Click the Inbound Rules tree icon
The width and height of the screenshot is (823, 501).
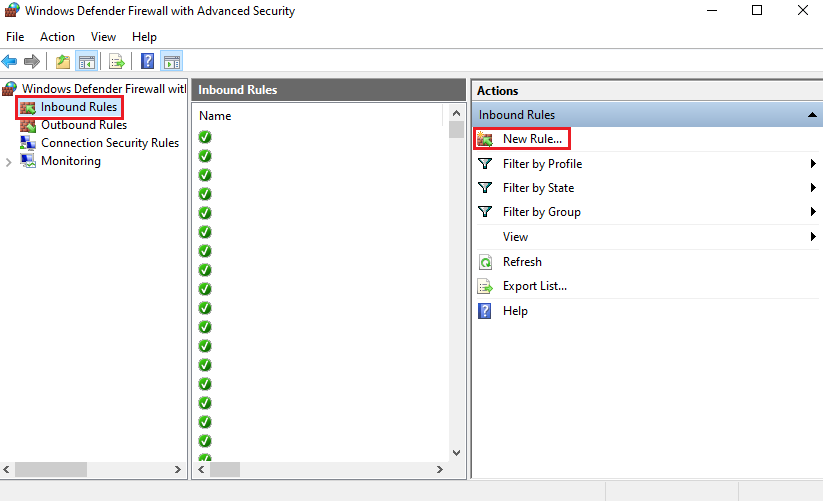[x=28, y=108]
